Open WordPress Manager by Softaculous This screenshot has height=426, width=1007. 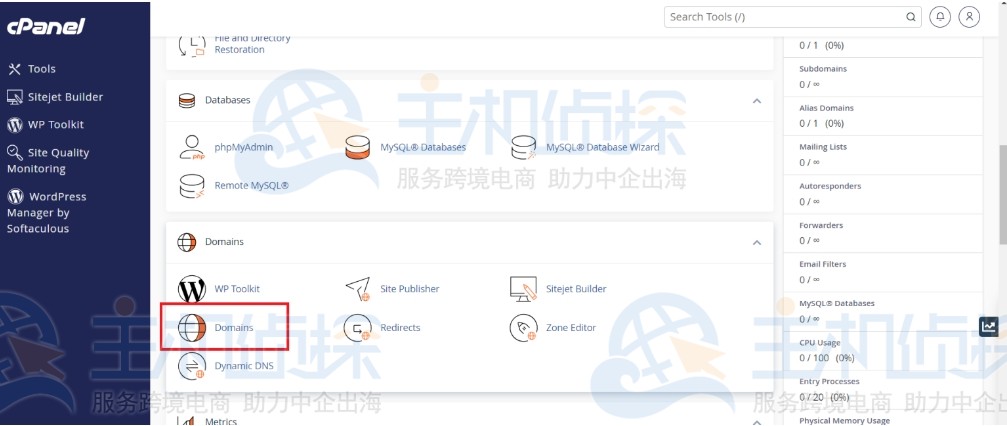coord(46,212)
